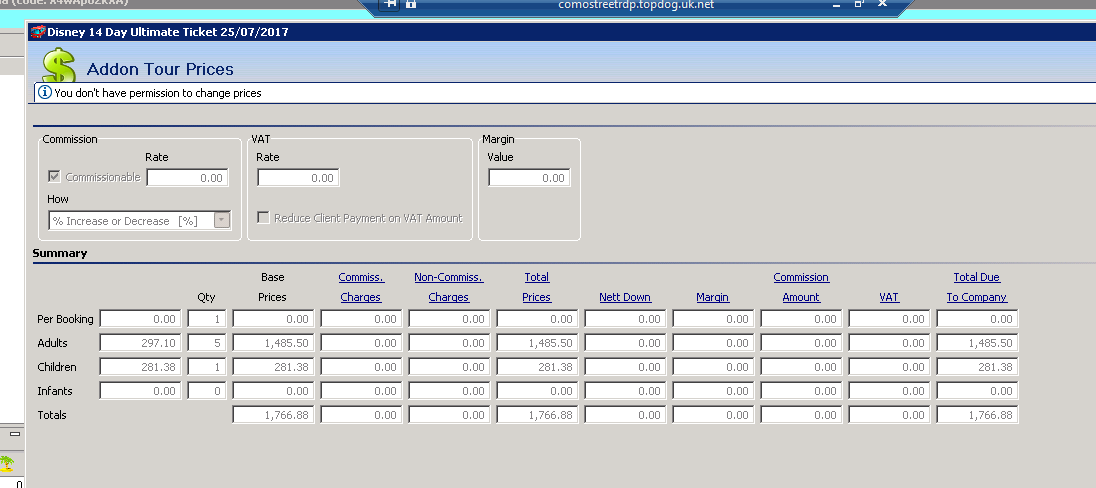1096x488 pixels.
Task: Toggle the Commissionable checkbox
Action: tap(54, 176)
